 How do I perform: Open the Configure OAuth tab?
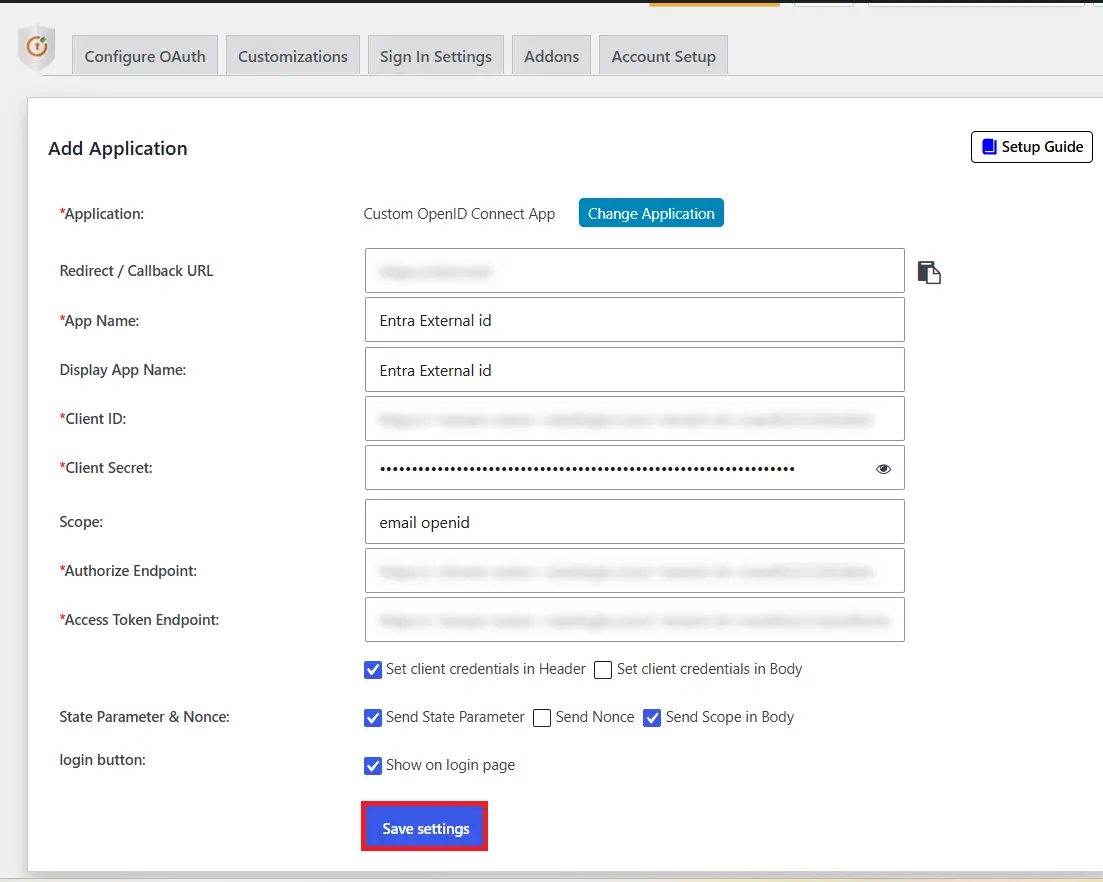point(145,56)
